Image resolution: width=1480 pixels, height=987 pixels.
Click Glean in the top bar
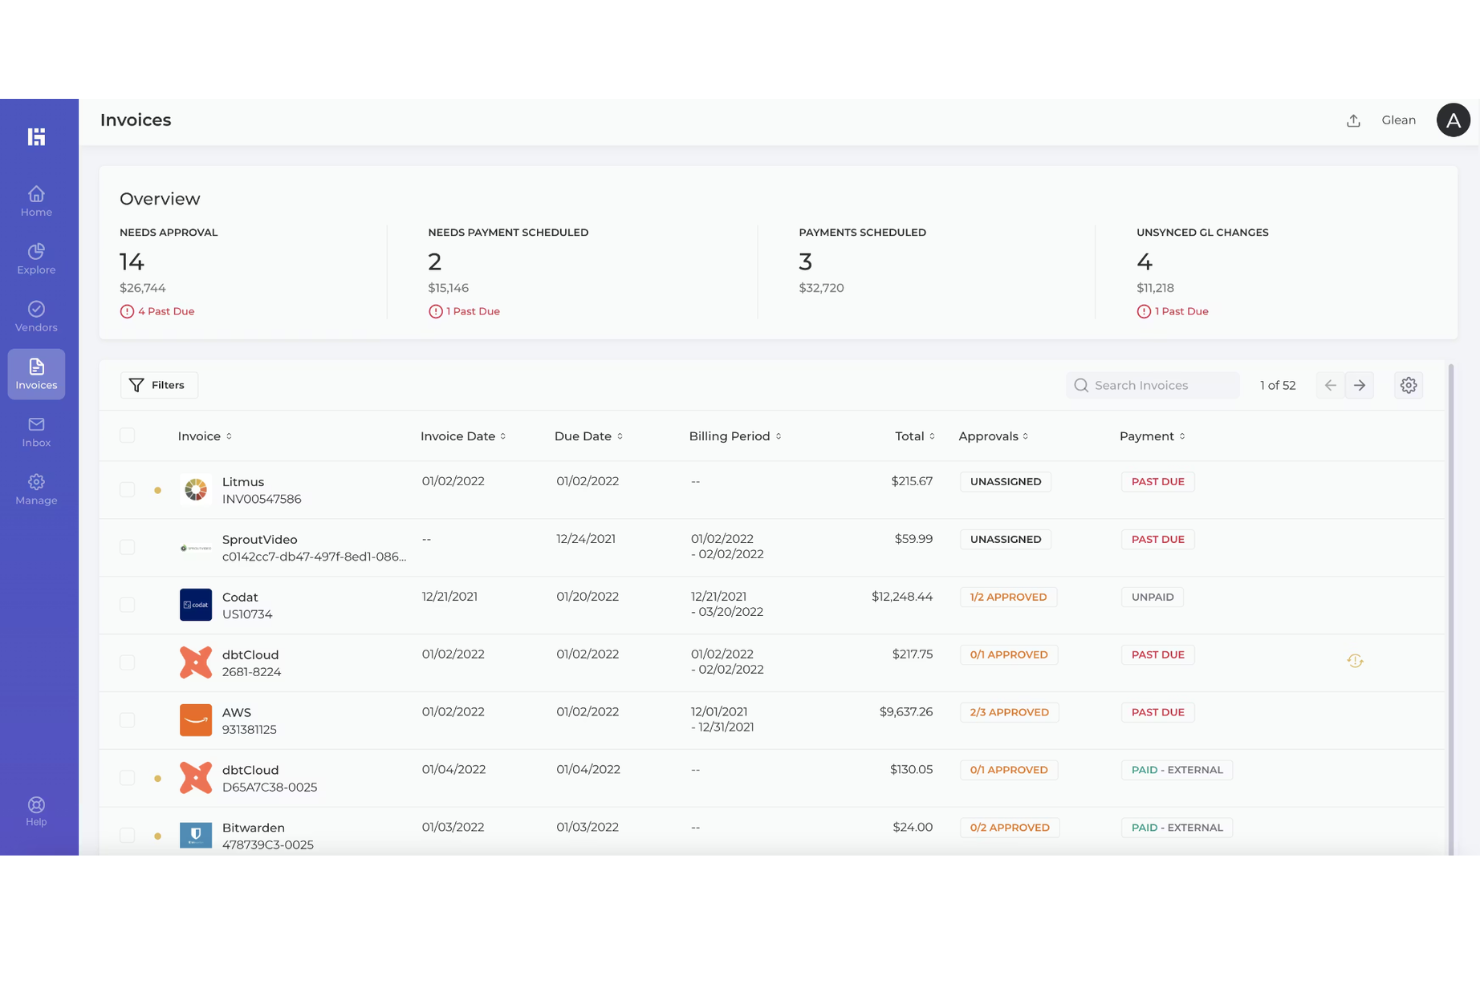1399,120
